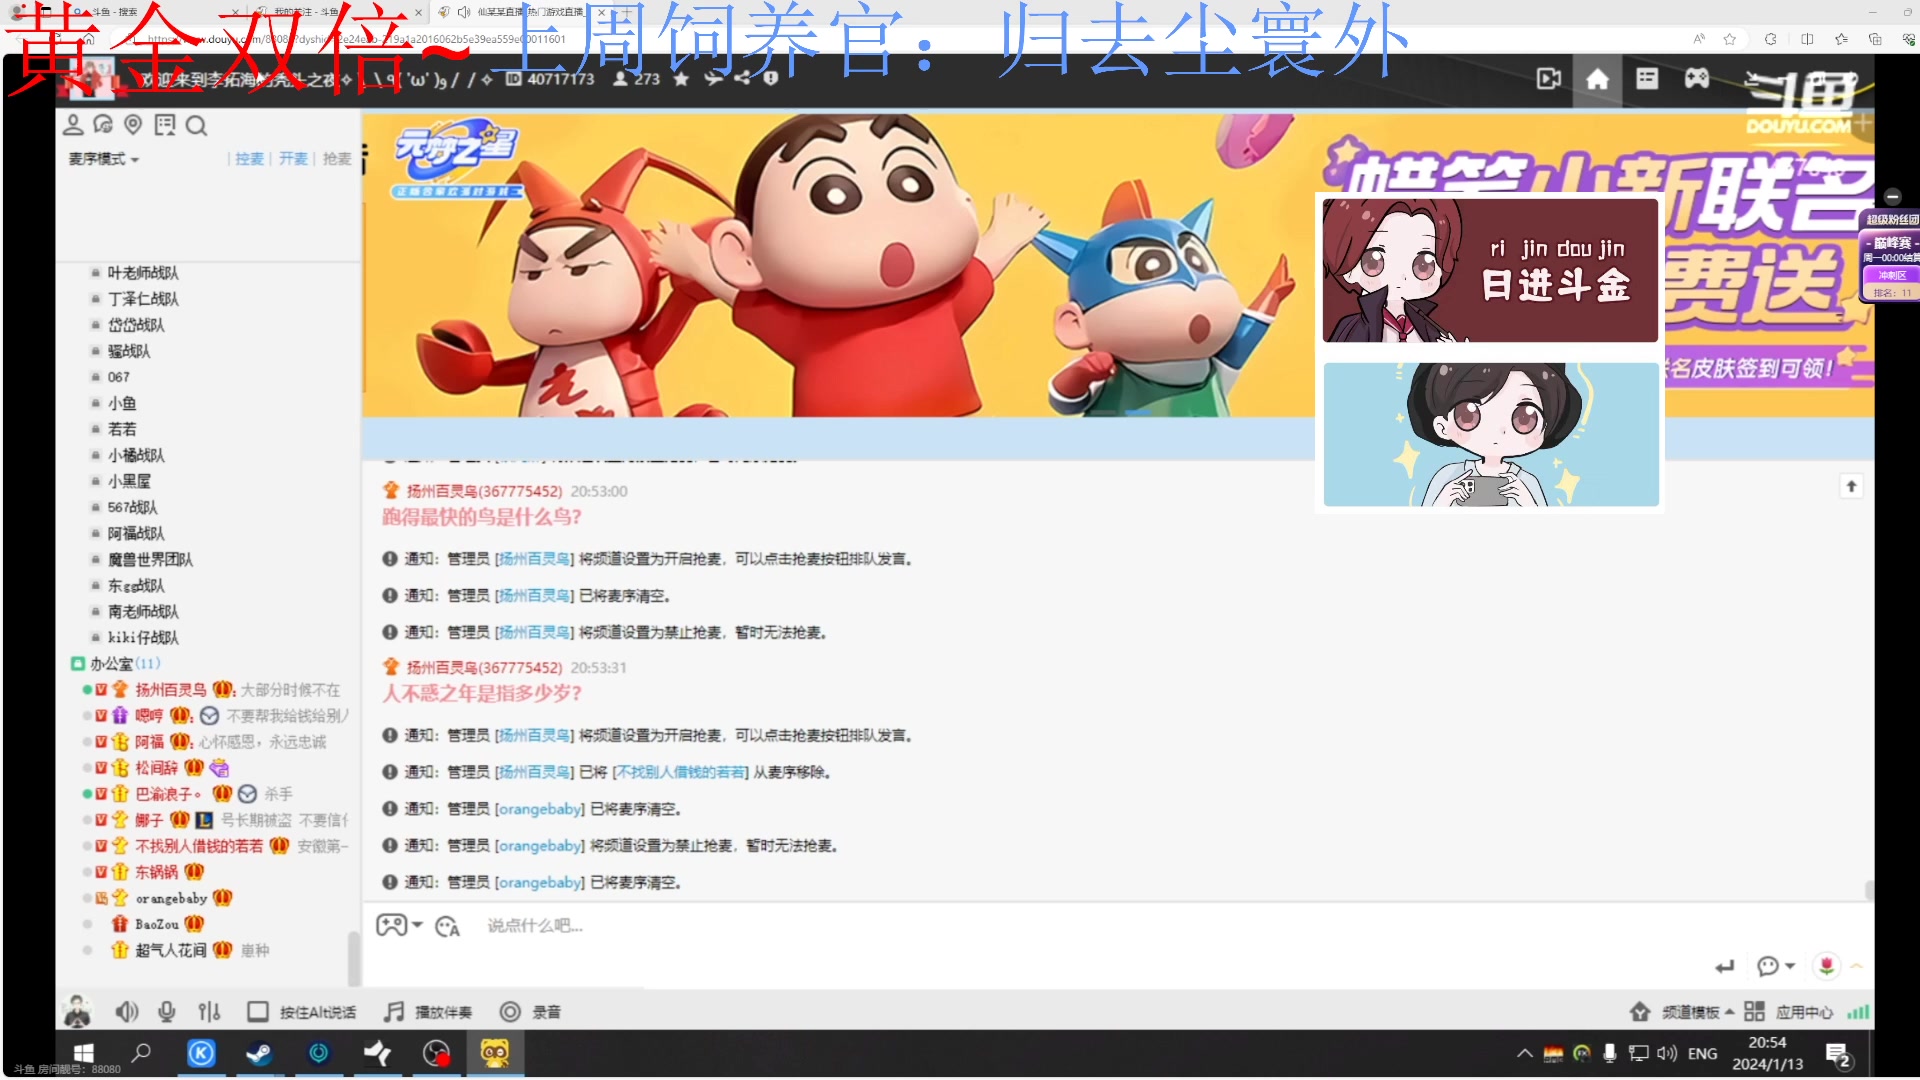Click the headset customer-service icon
Viewport: 1920px width, 1080px height.
point(103,125)
